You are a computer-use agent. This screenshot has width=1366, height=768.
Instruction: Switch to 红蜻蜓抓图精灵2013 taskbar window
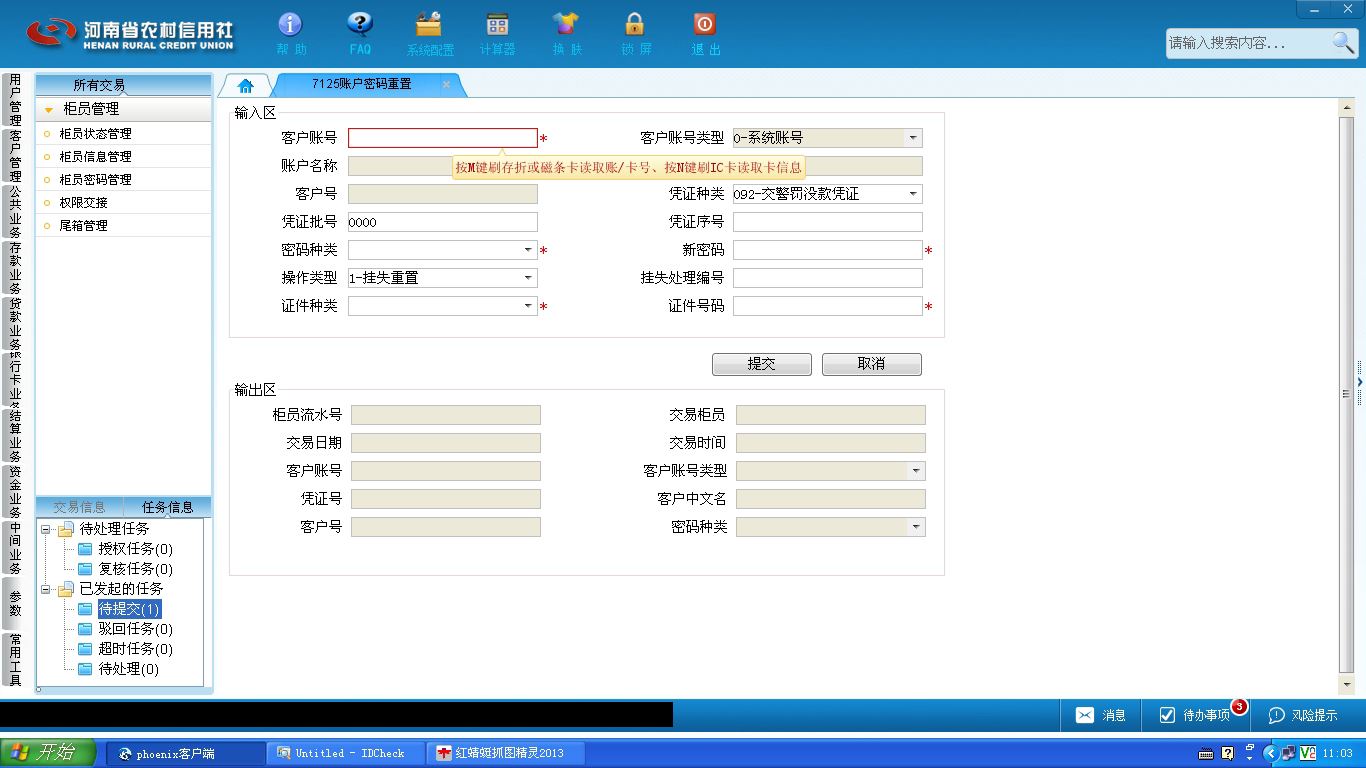click(x=506, y=753)
